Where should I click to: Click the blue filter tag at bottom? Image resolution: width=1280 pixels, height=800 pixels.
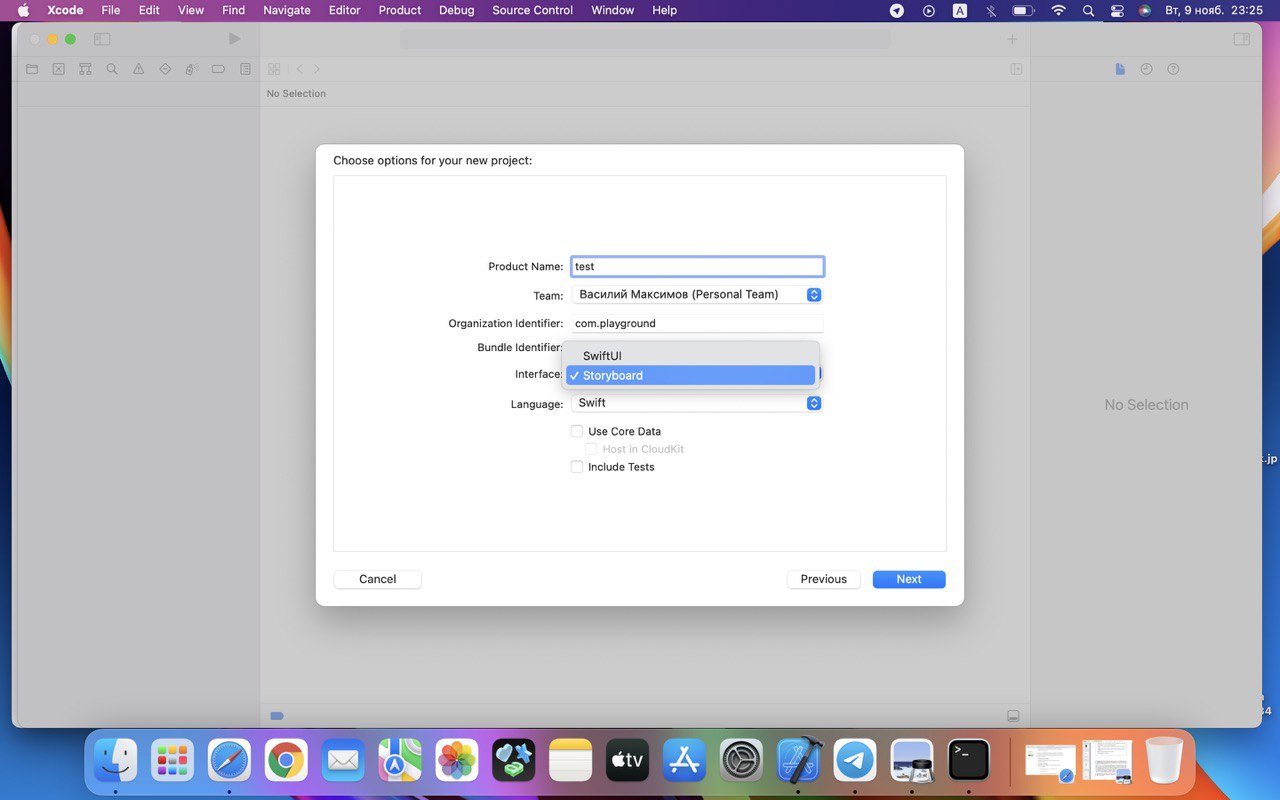(x=277, y=716)
